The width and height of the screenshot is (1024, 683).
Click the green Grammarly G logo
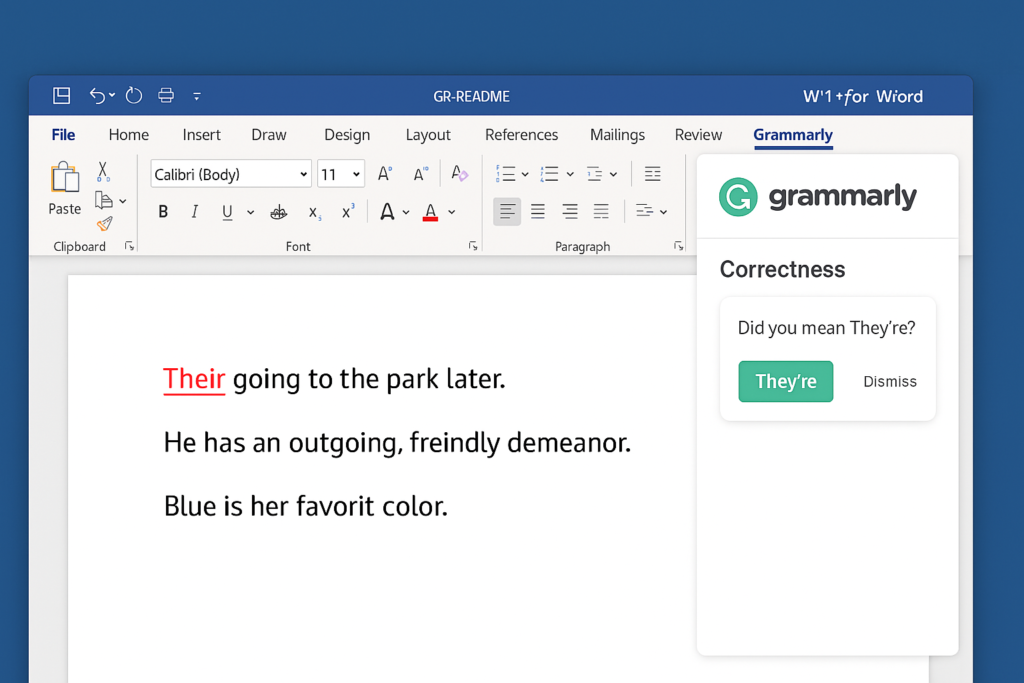coord(738,197)
